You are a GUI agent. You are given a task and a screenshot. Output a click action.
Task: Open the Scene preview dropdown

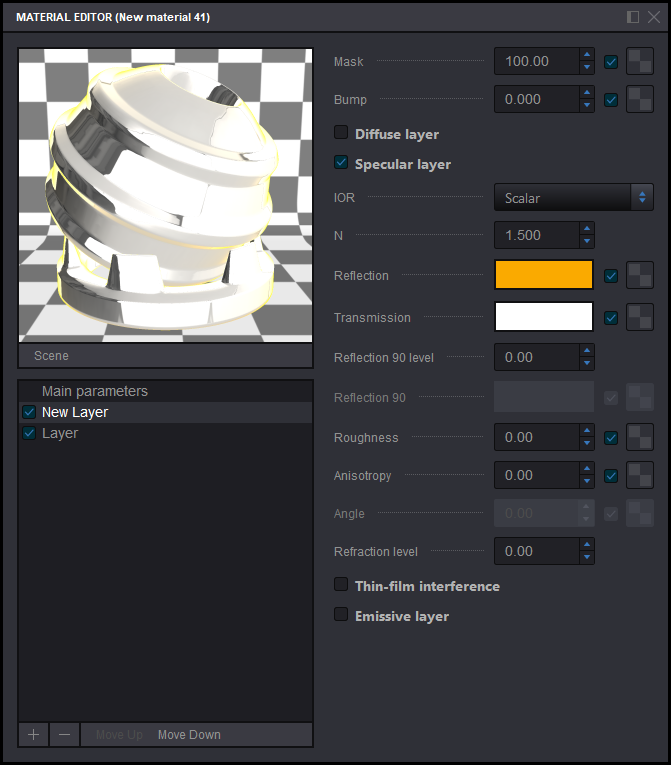coord(165,356)
